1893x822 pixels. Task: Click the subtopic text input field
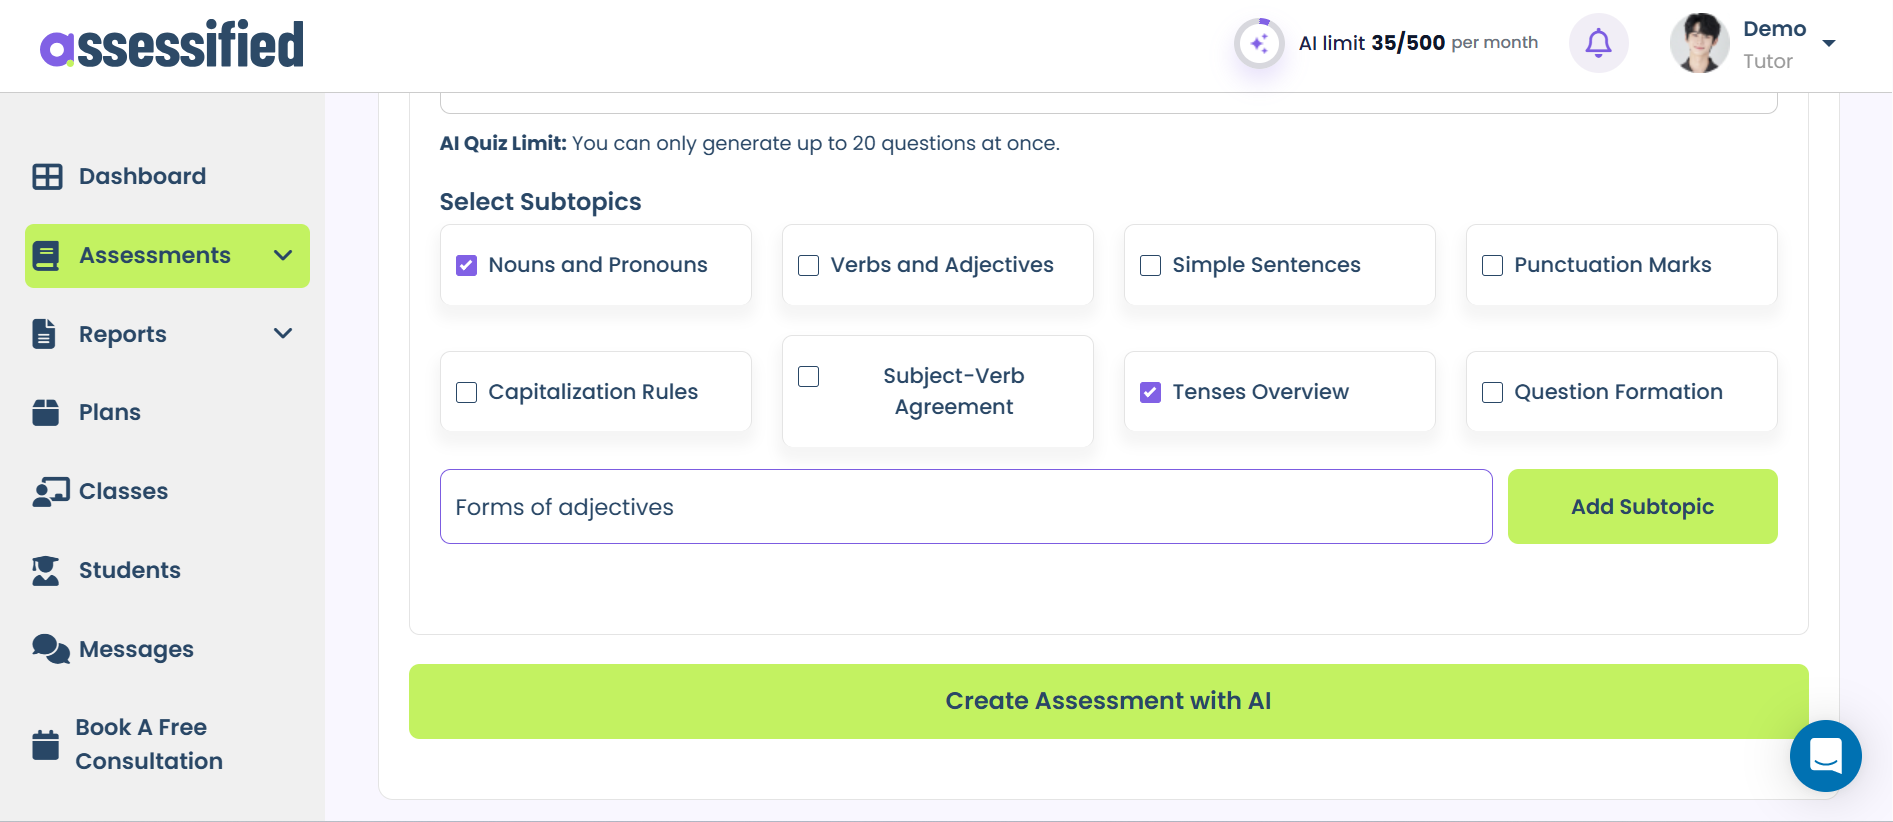[x=965, y=507]
